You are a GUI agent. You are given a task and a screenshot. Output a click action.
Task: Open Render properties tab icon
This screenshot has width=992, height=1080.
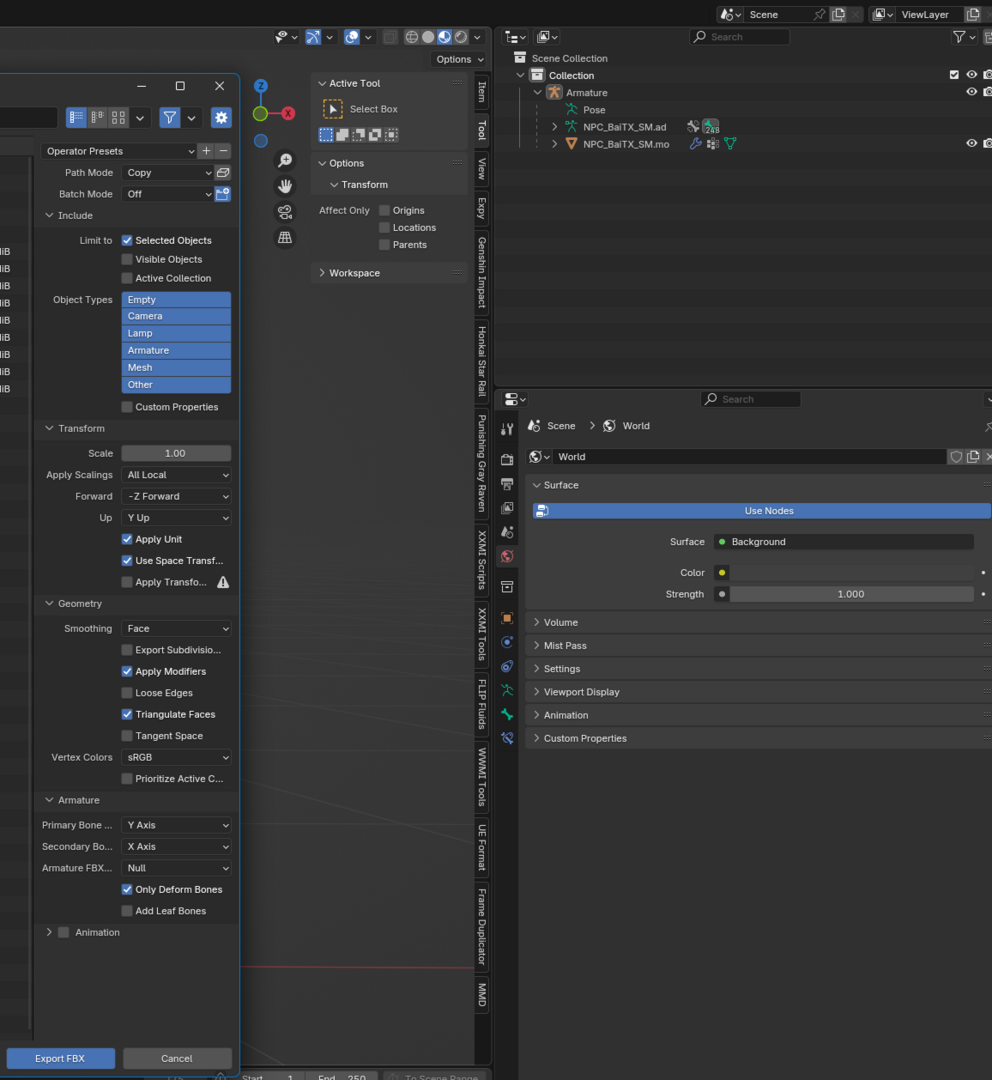coord(507,459)
